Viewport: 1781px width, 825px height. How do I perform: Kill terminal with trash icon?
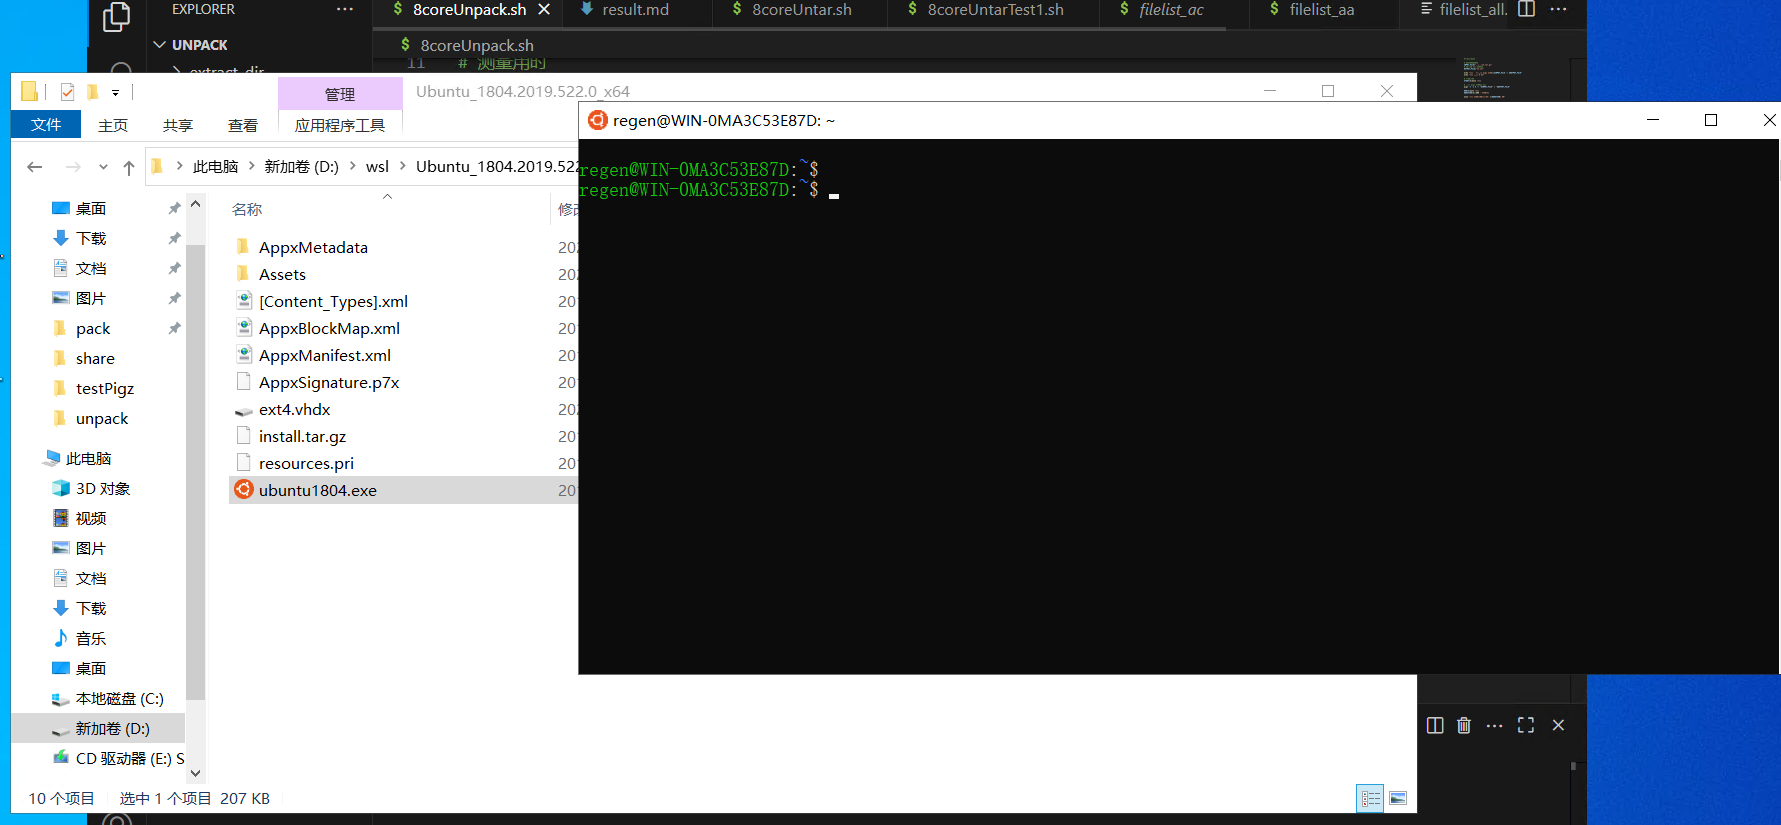point(1464,725)
